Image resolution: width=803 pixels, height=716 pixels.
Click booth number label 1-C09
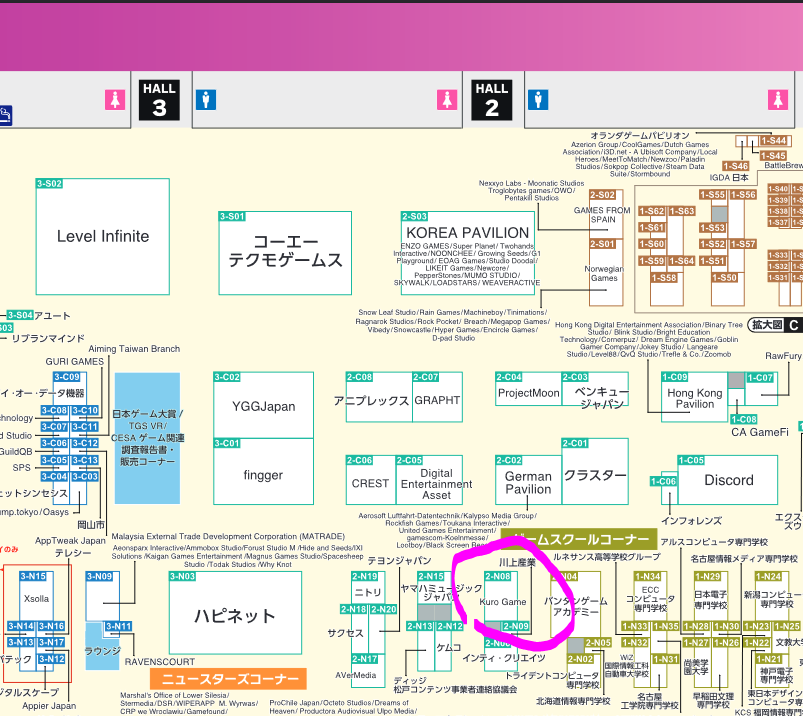point(675,377)
